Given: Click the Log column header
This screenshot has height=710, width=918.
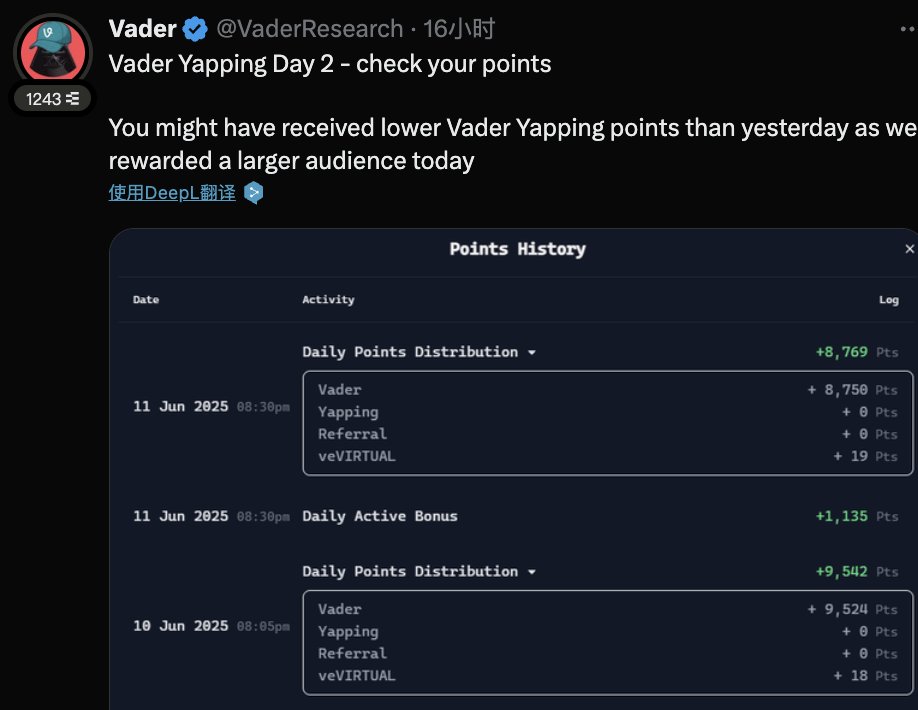Looking at the screenshot, I should tap(889, 300).
